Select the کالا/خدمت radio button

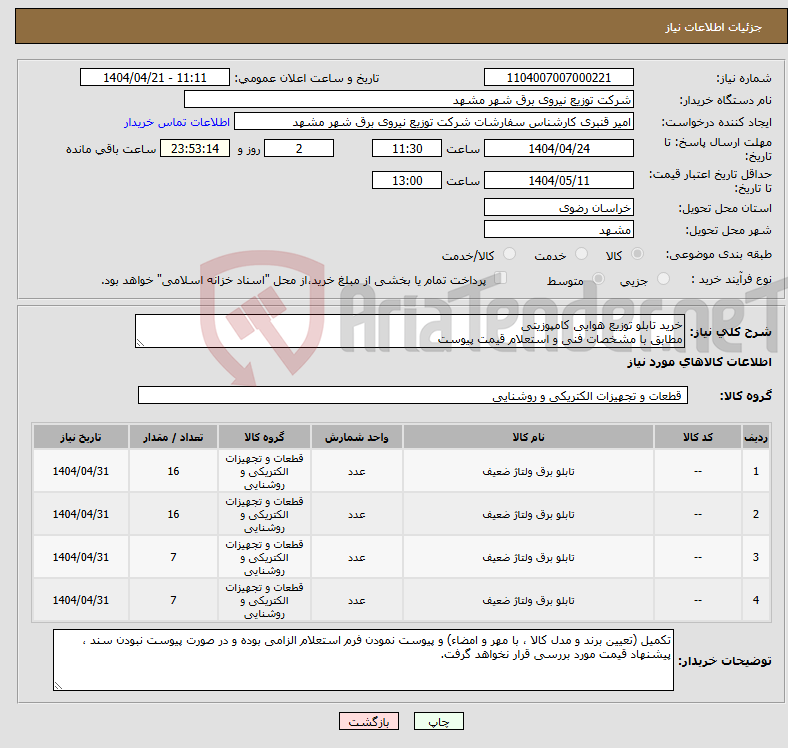[x=510, y=254]
